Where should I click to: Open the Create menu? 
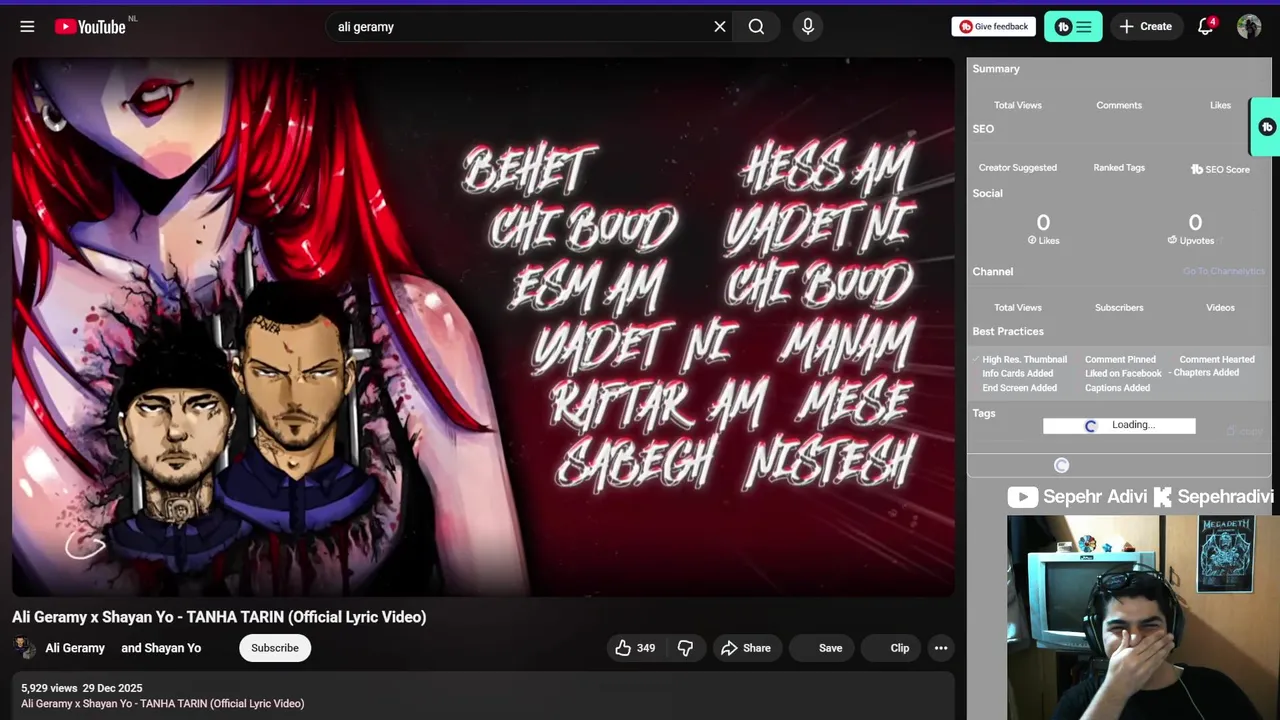[1145, 27]
